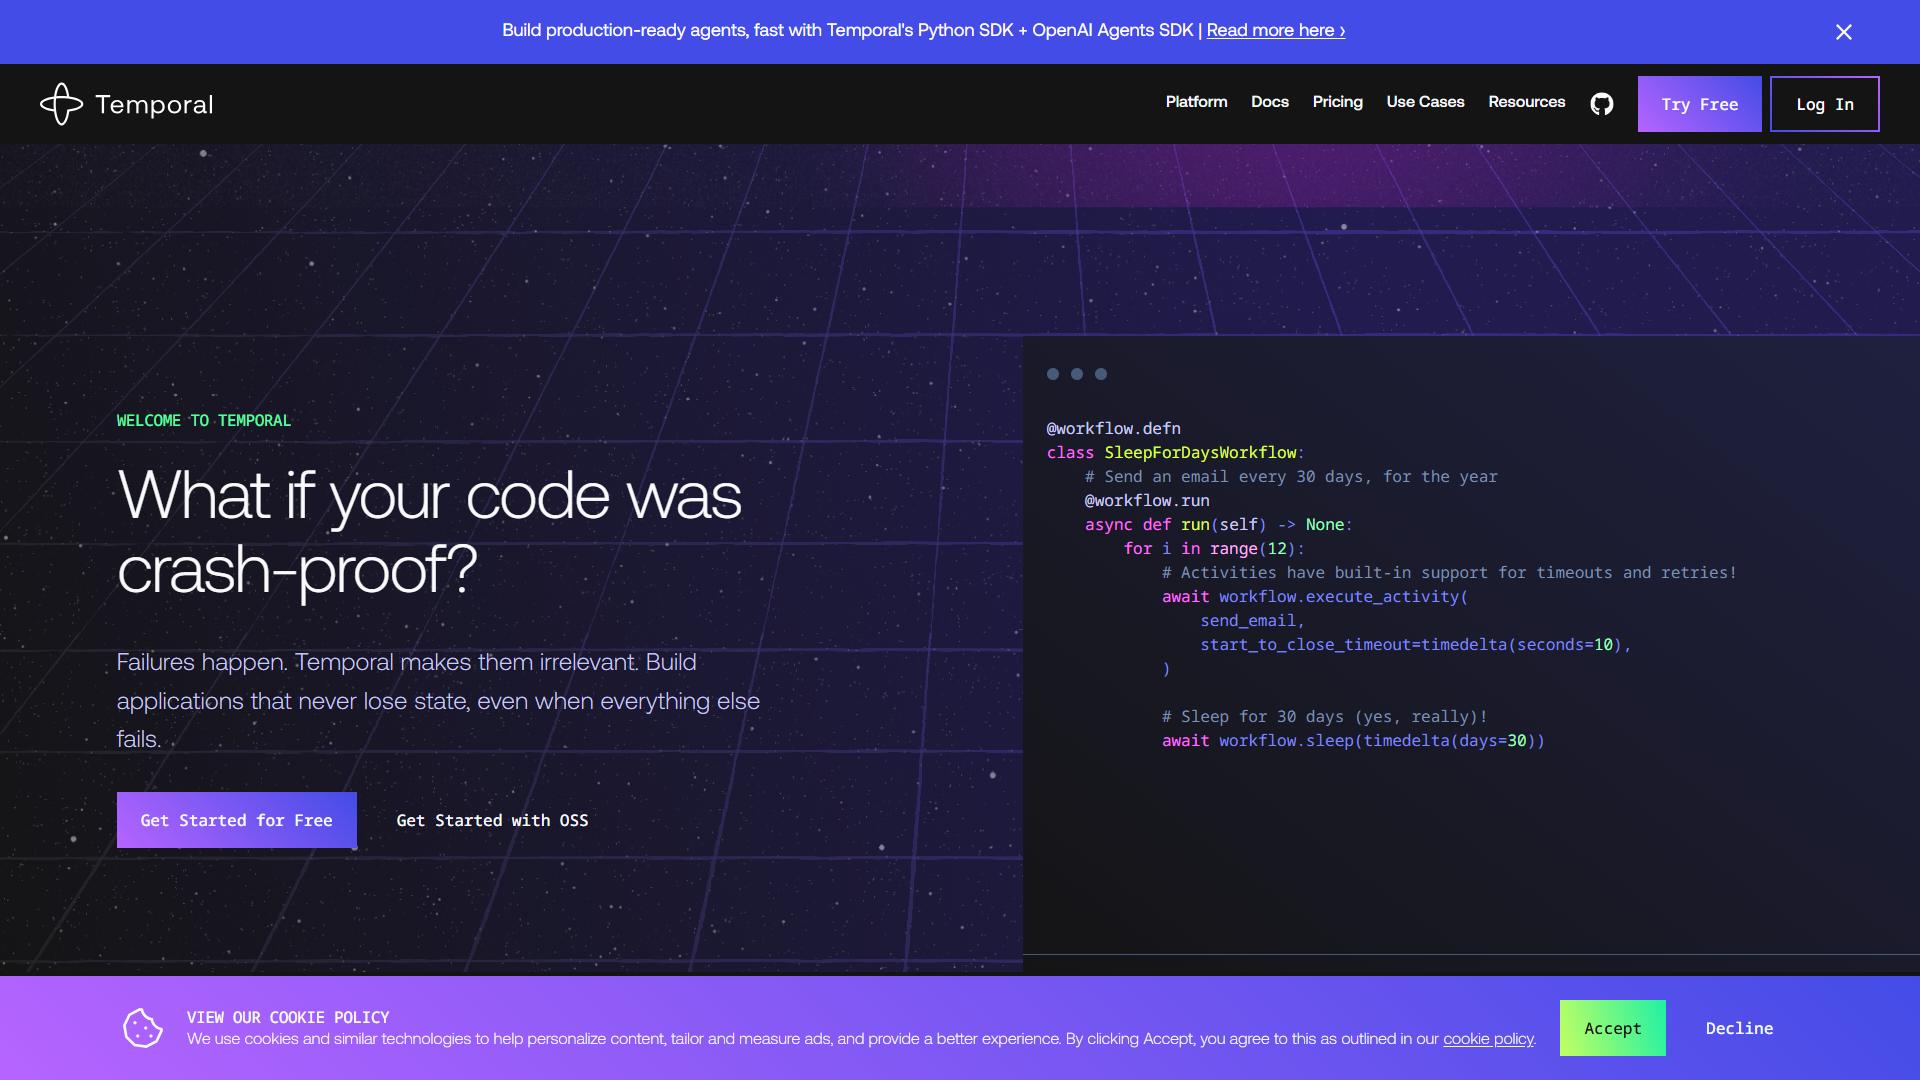Accept the cookie policy
This screenshot has width=1920, height=1080.
pyautogui.click(x=1613, y=1028)
